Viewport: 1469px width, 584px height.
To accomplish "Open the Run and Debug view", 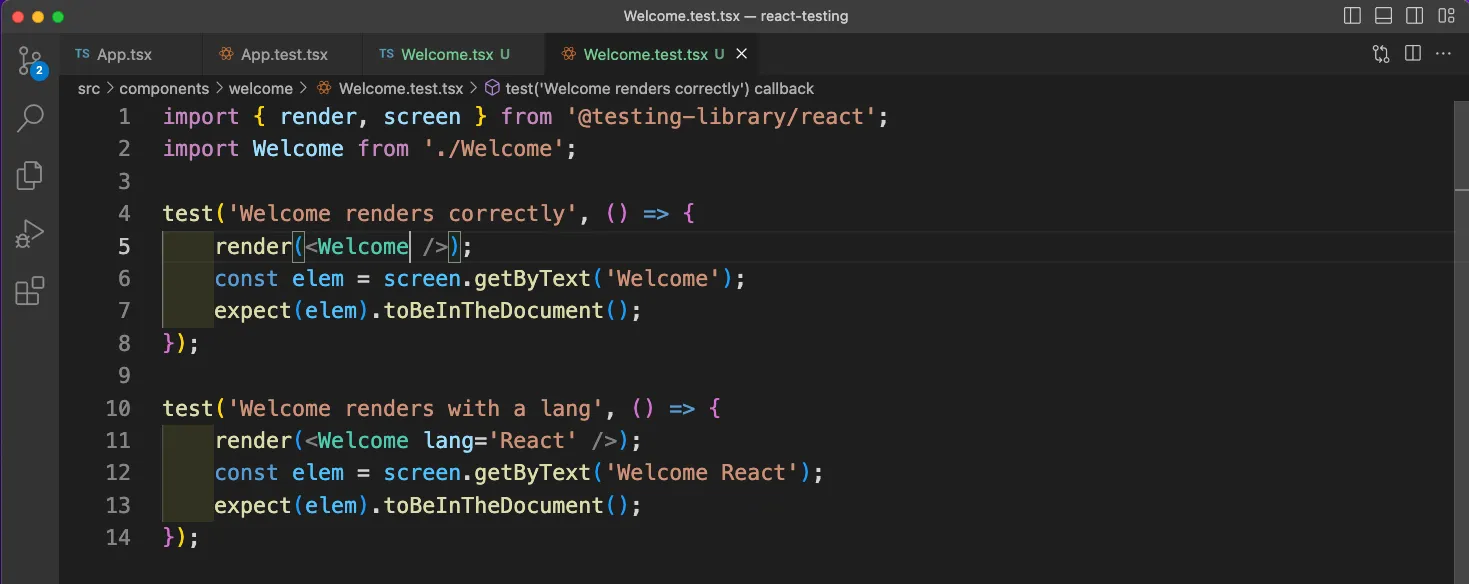I will [x=30, y=234].
